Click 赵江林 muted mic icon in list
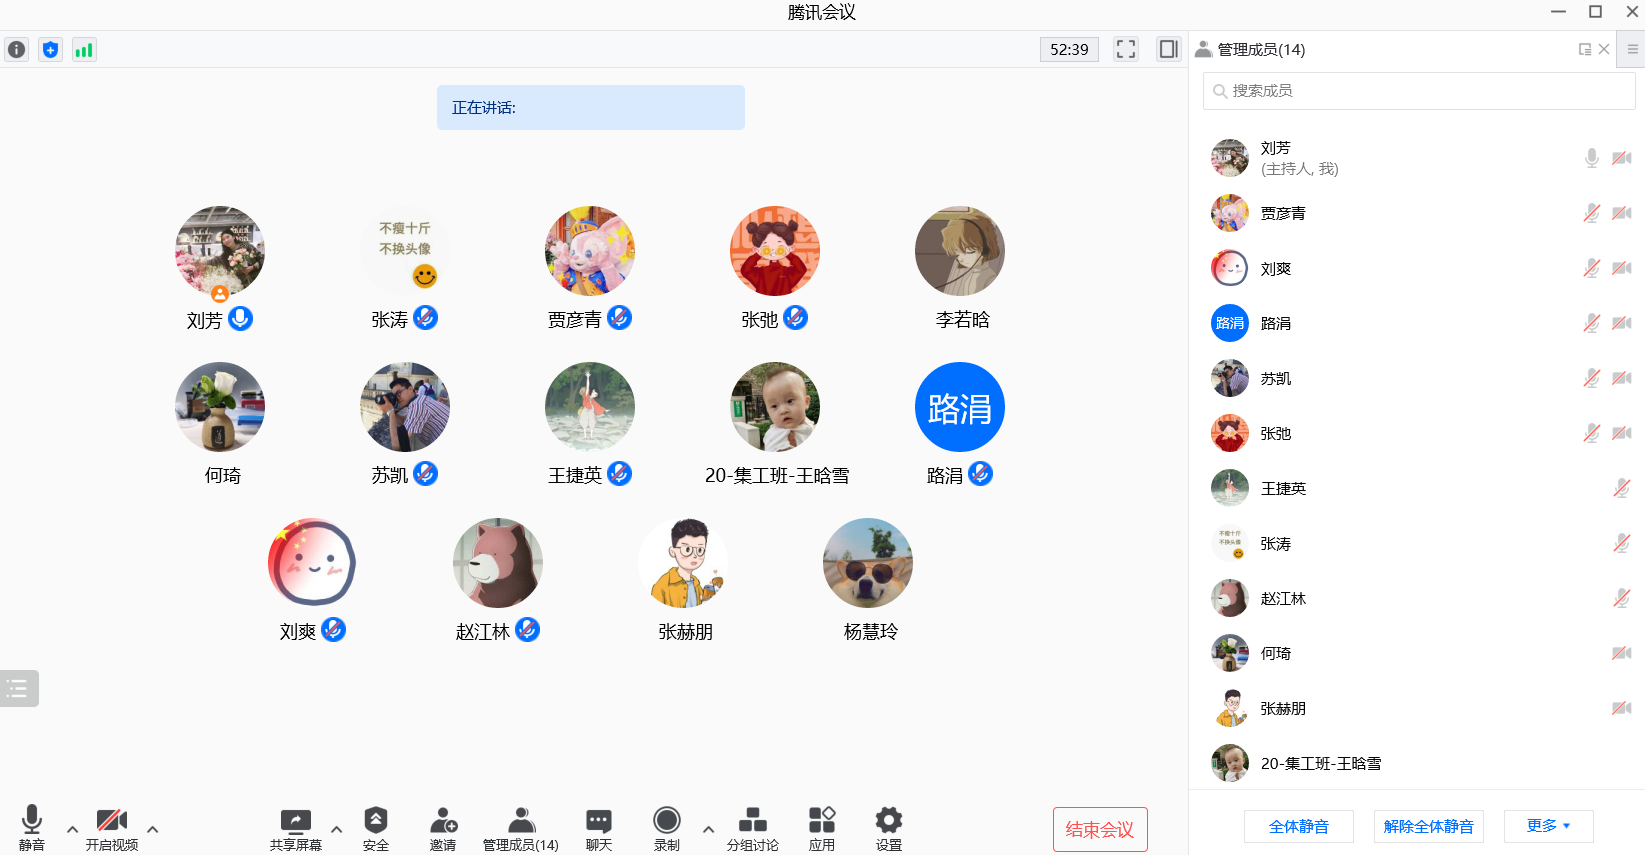 coord(1622,598)
